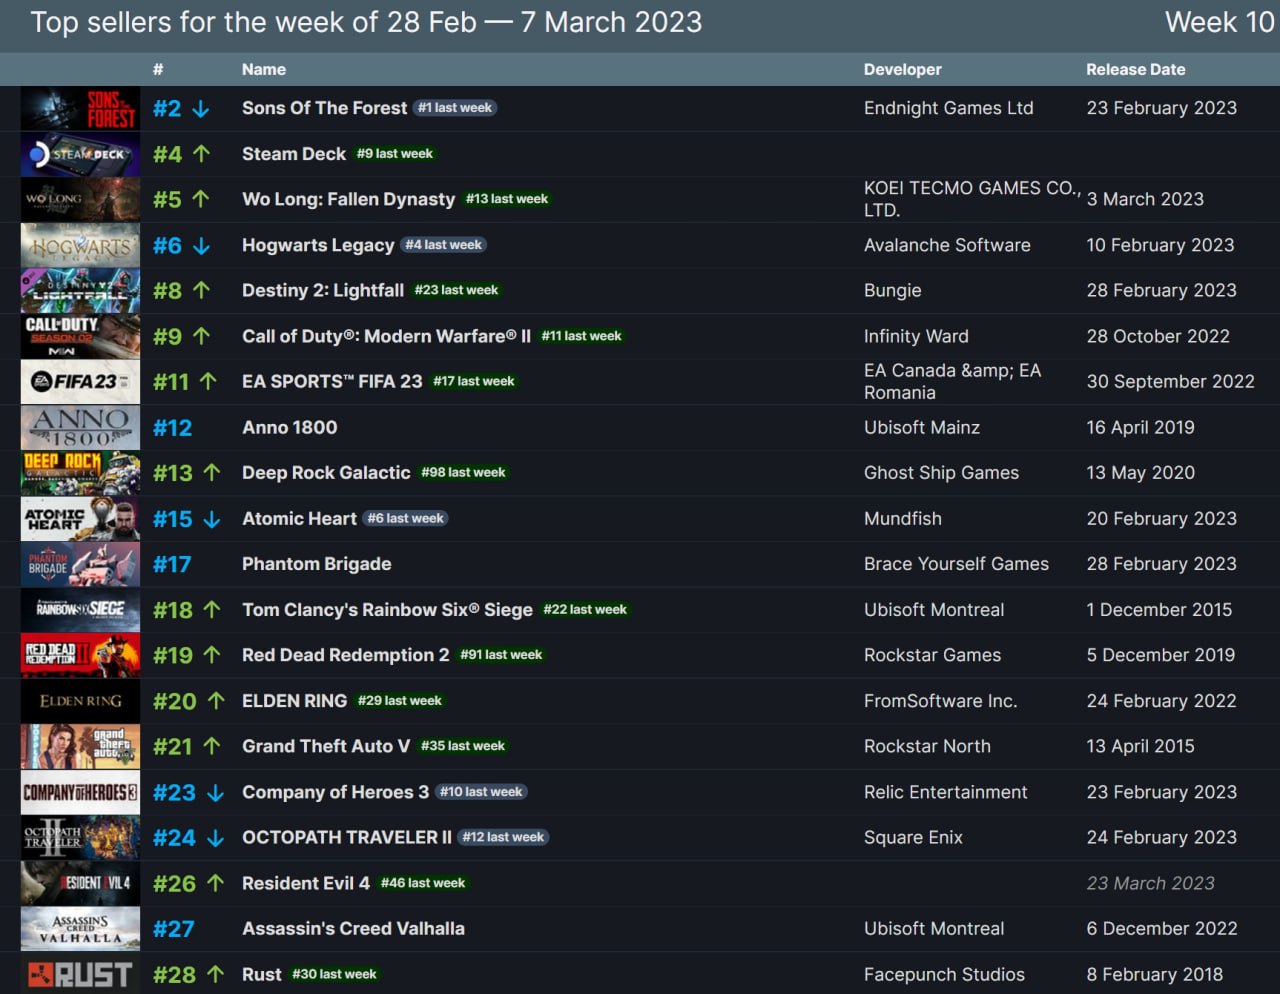Screen dimensions: 1280x994
Task: Select the EA FIFA 23 logo image
Action: click(x=80, y=381)
